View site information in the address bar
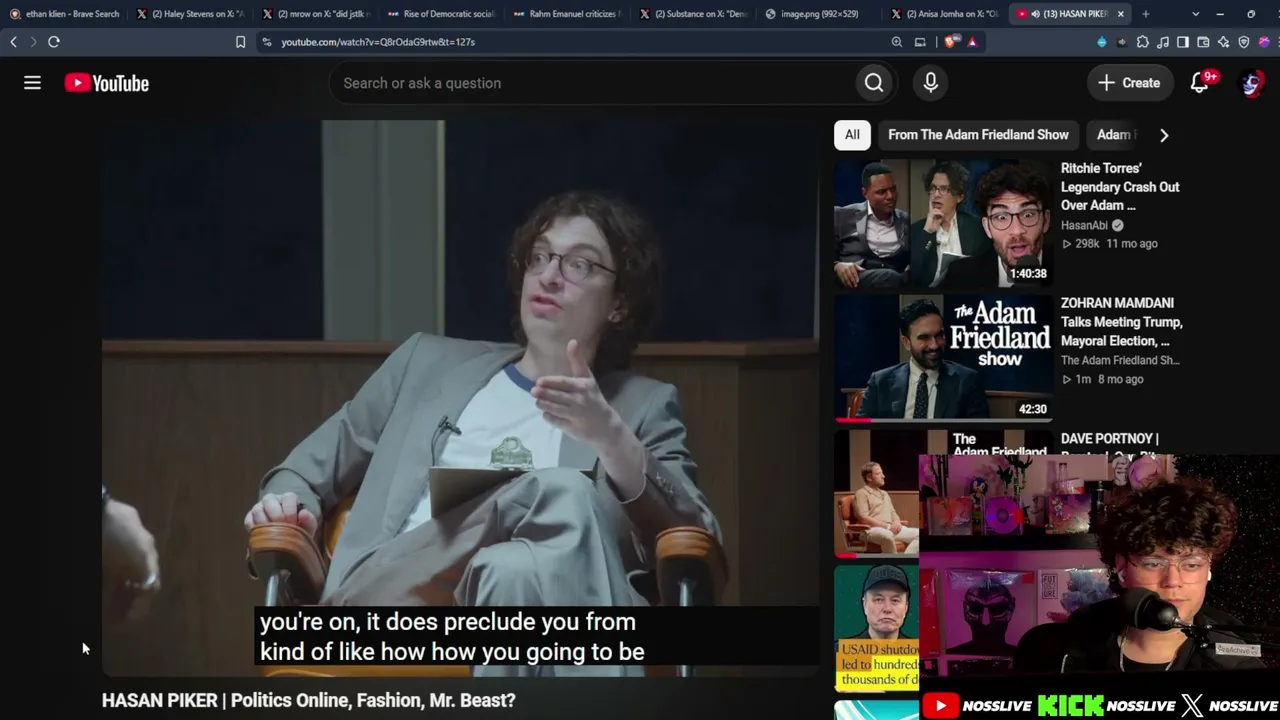Viewport: 1280px width, 720px height. (266, 42)
